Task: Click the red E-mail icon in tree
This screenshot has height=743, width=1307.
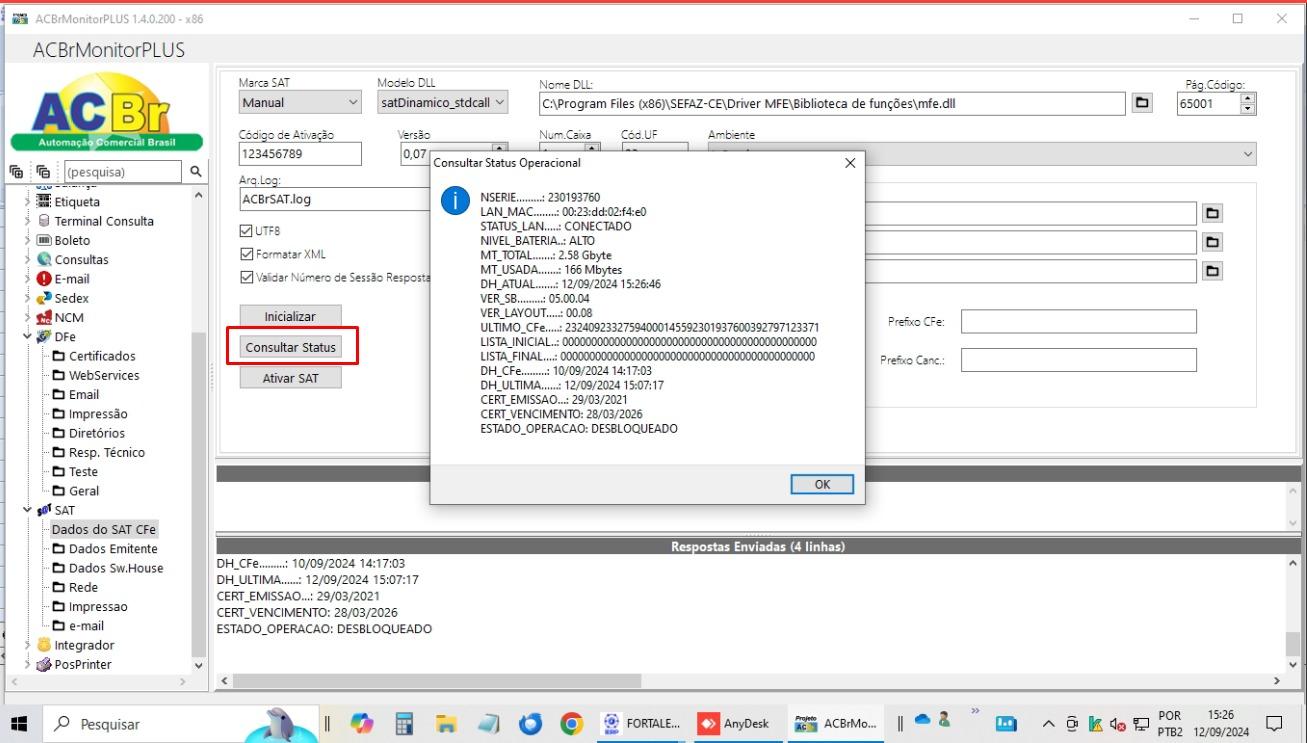Action: coord(44,279)
